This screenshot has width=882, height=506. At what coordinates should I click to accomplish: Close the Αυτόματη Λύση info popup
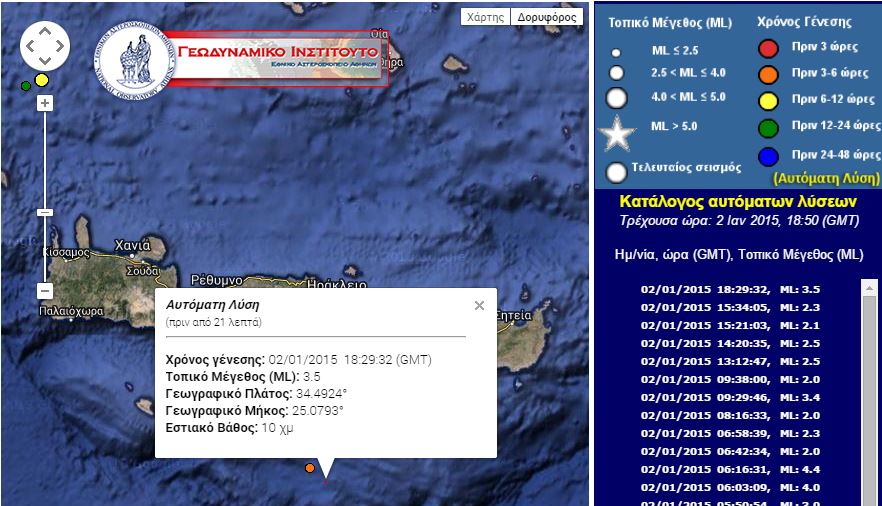tap(479, 306)
